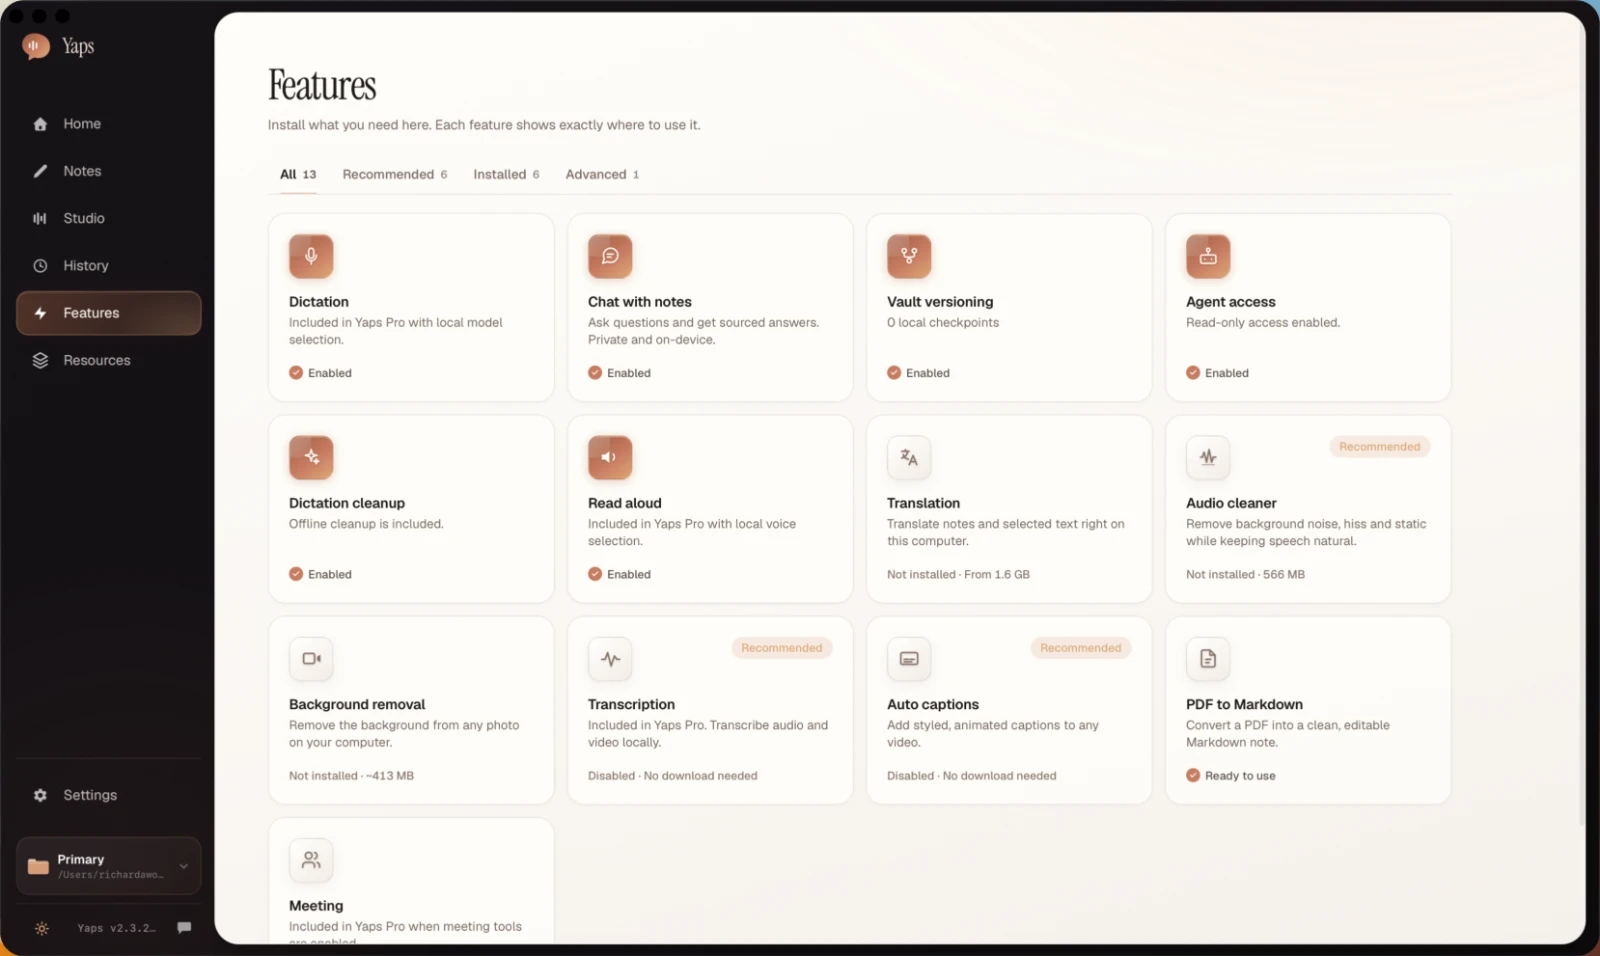Click 'Disabled · No download needed' under Auto captions

[972, 776]
